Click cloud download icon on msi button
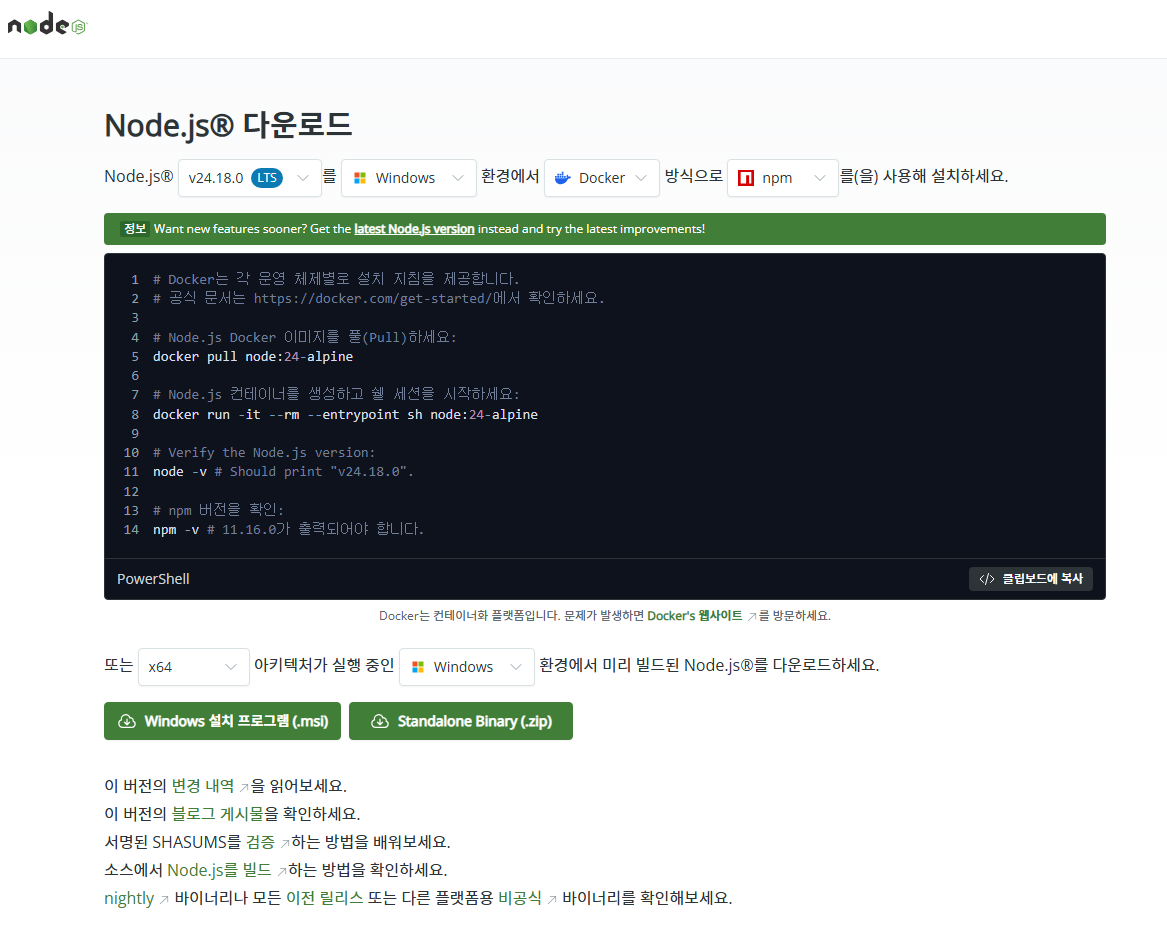Screen dimensions: 1167x944 pyautogui.click(x=127, y=721)
